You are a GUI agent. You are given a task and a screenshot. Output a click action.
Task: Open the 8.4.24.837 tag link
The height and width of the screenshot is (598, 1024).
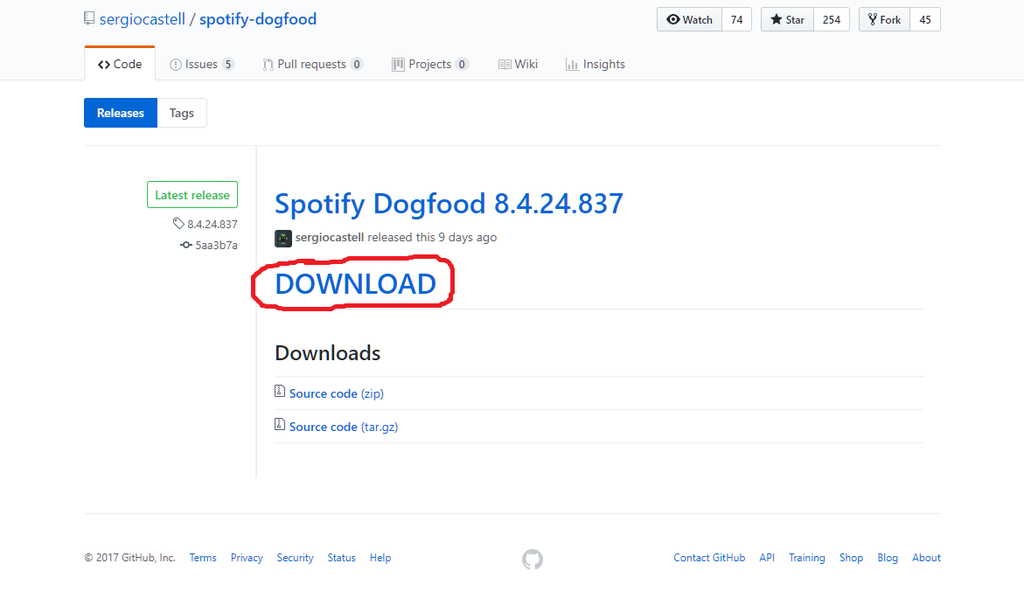(x=211, y=224)
